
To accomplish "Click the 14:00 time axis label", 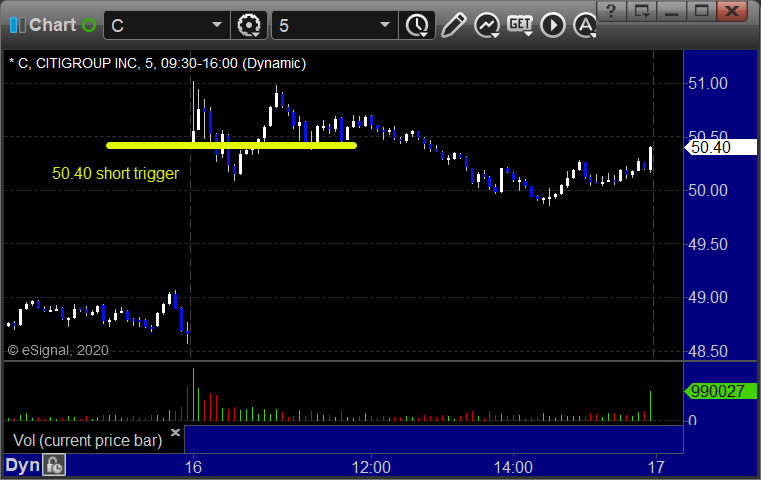I will pyautogui.click(x=513, y=467).
